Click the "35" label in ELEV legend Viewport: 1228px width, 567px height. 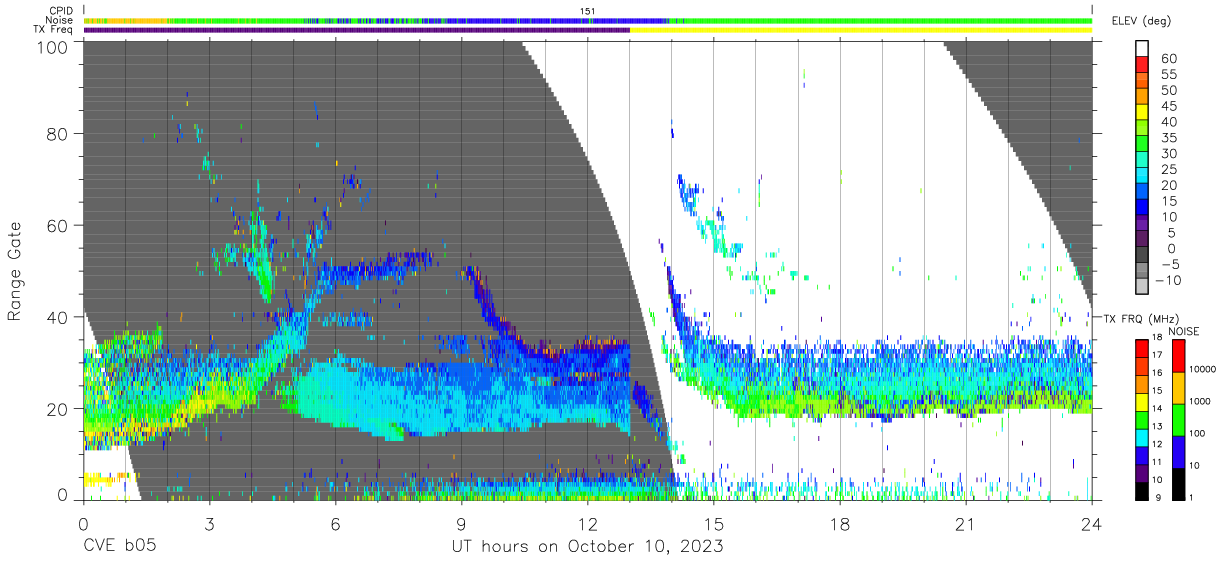pyautogui.click(x=1168, y=138)
